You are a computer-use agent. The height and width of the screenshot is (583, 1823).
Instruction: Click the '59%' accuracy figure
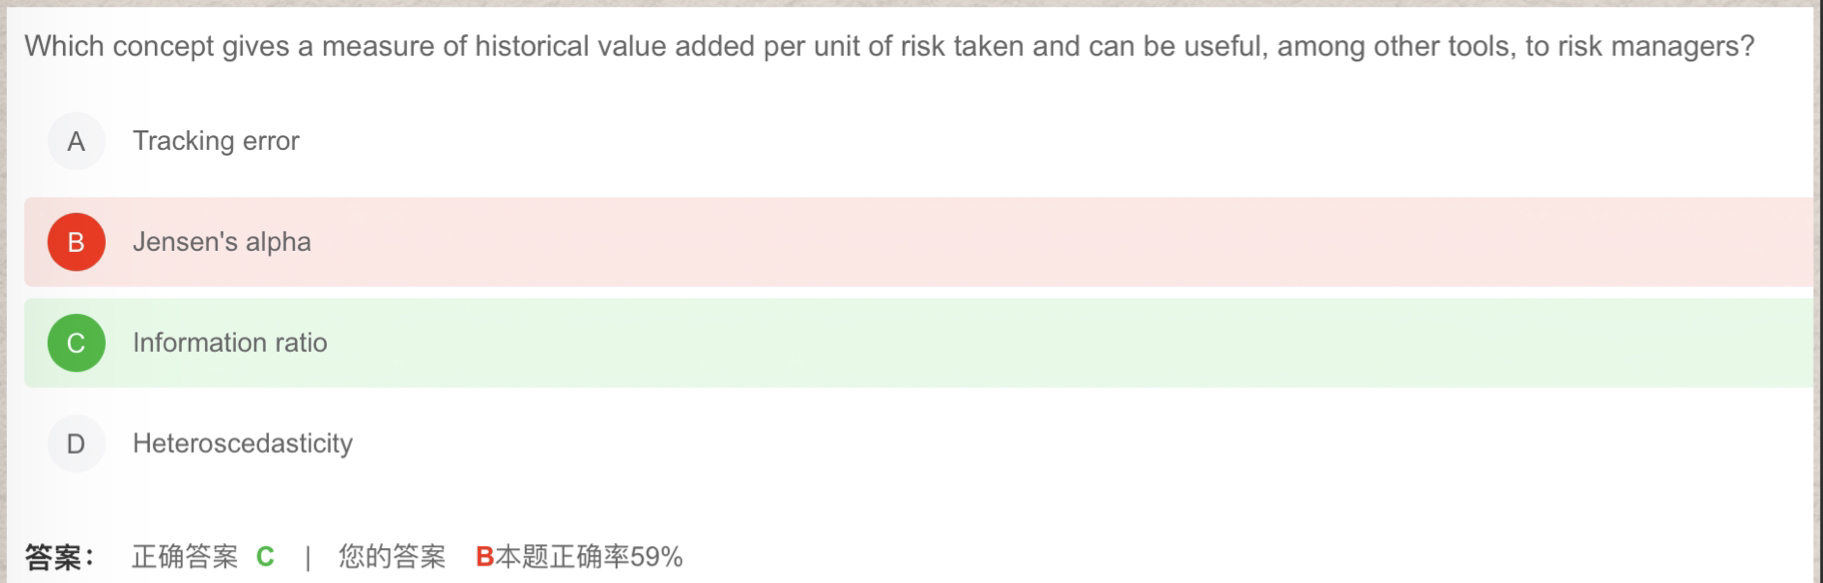click(x=657, y=557)
